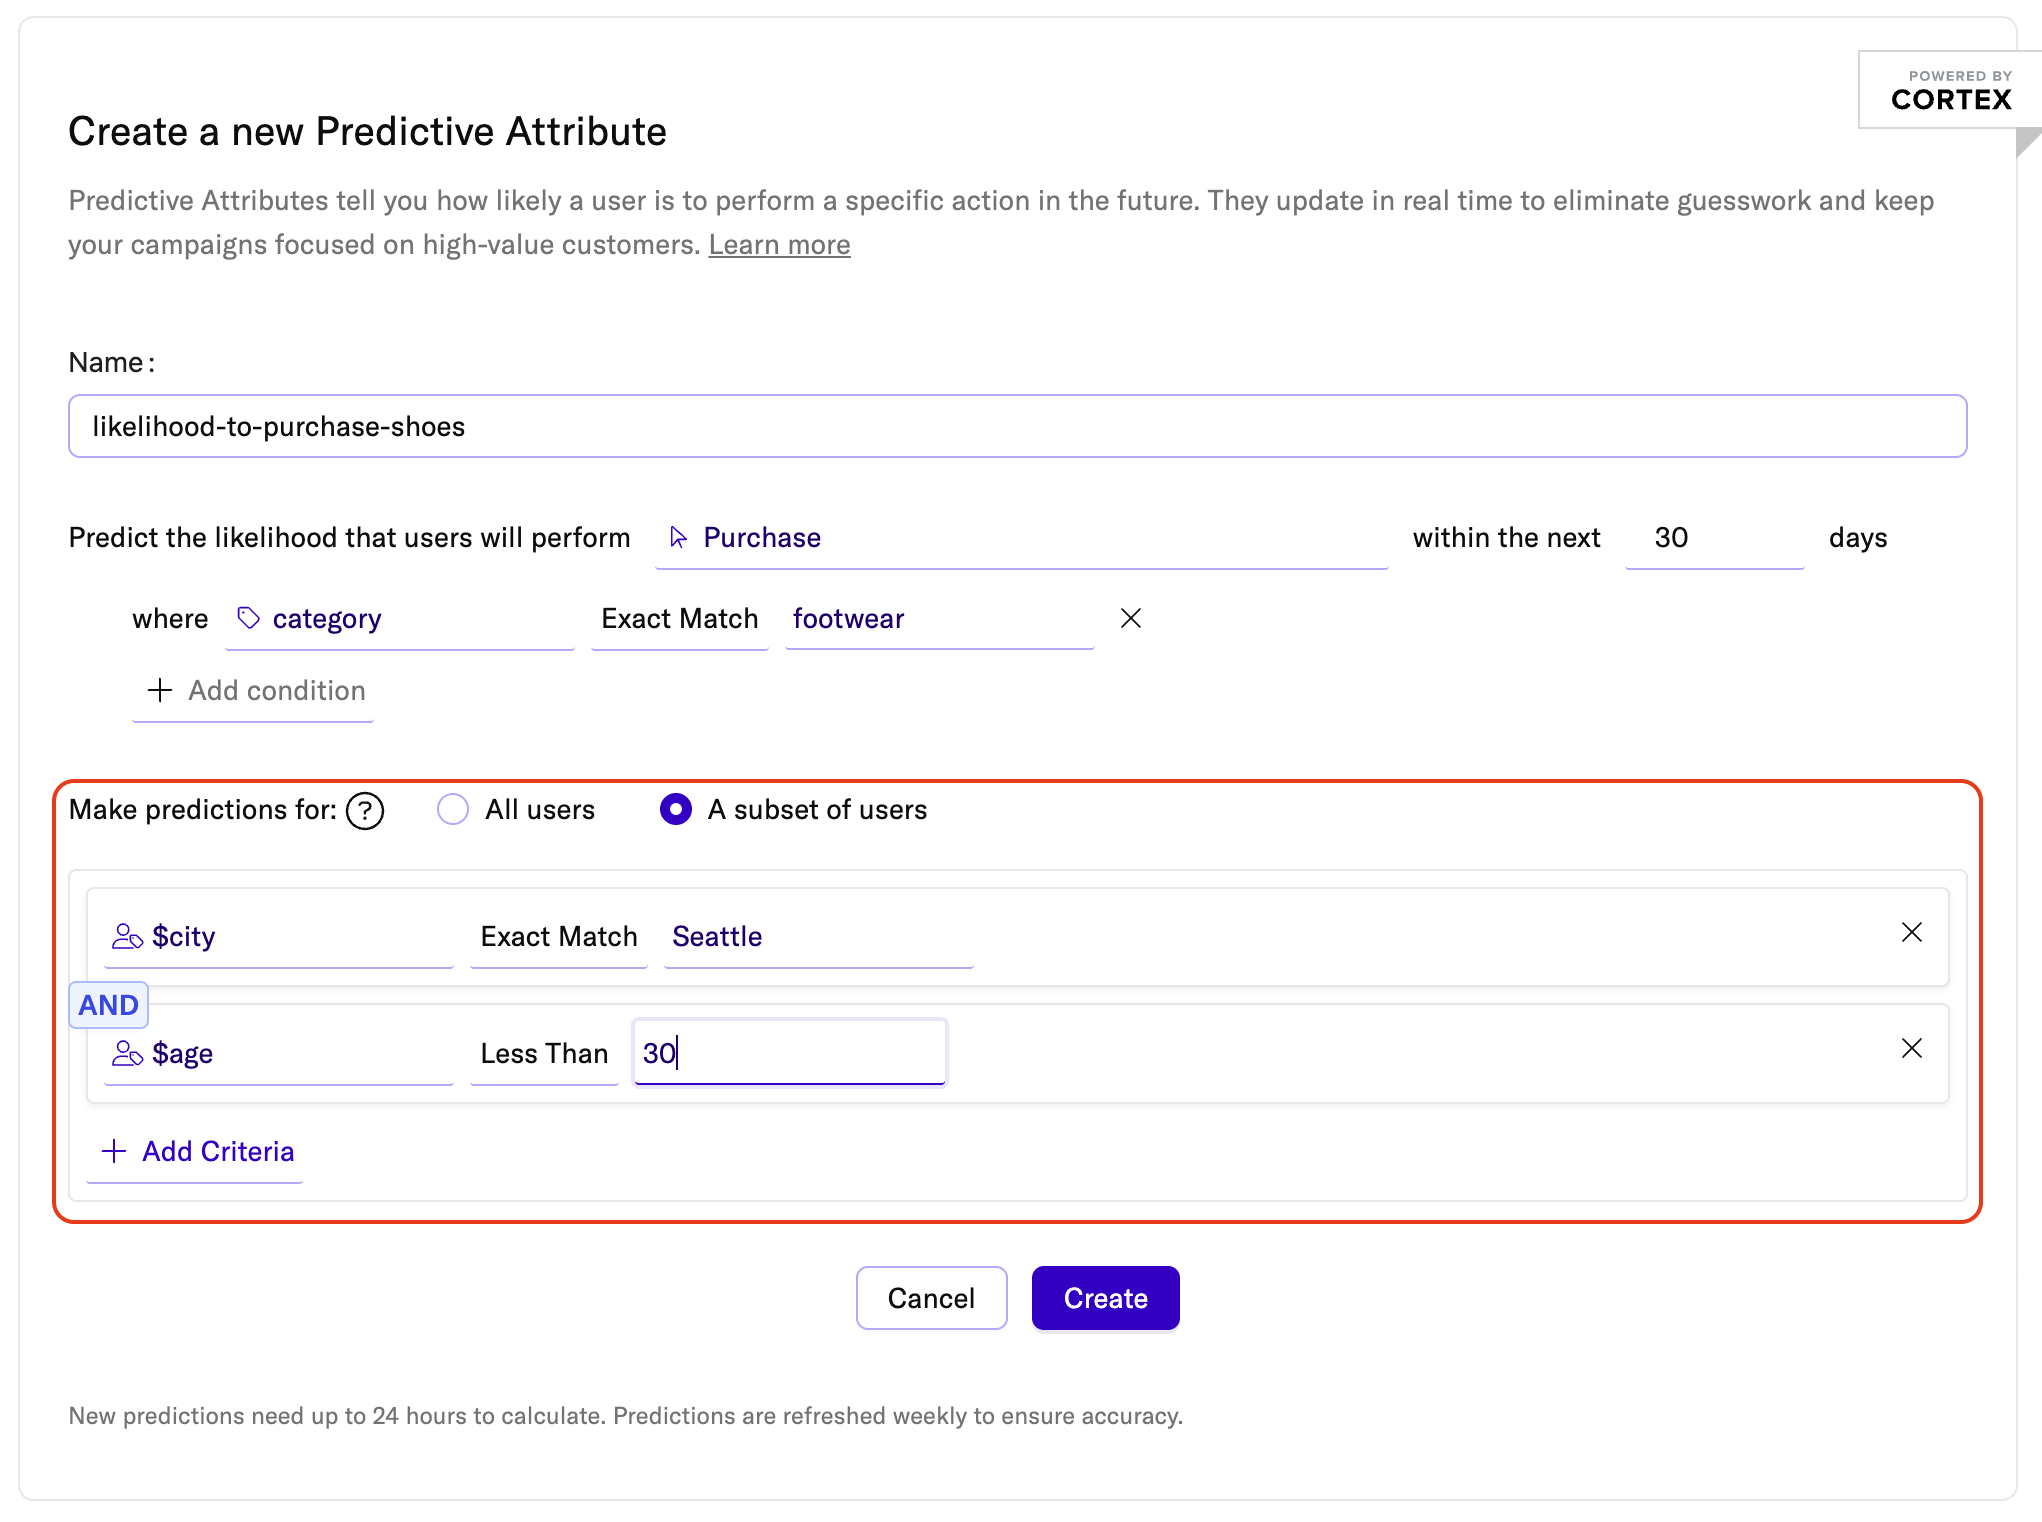Viewport: 2042px width, 1522px height.
Task: Change the Less Than operator dropdown
Action: point(544,1054)
